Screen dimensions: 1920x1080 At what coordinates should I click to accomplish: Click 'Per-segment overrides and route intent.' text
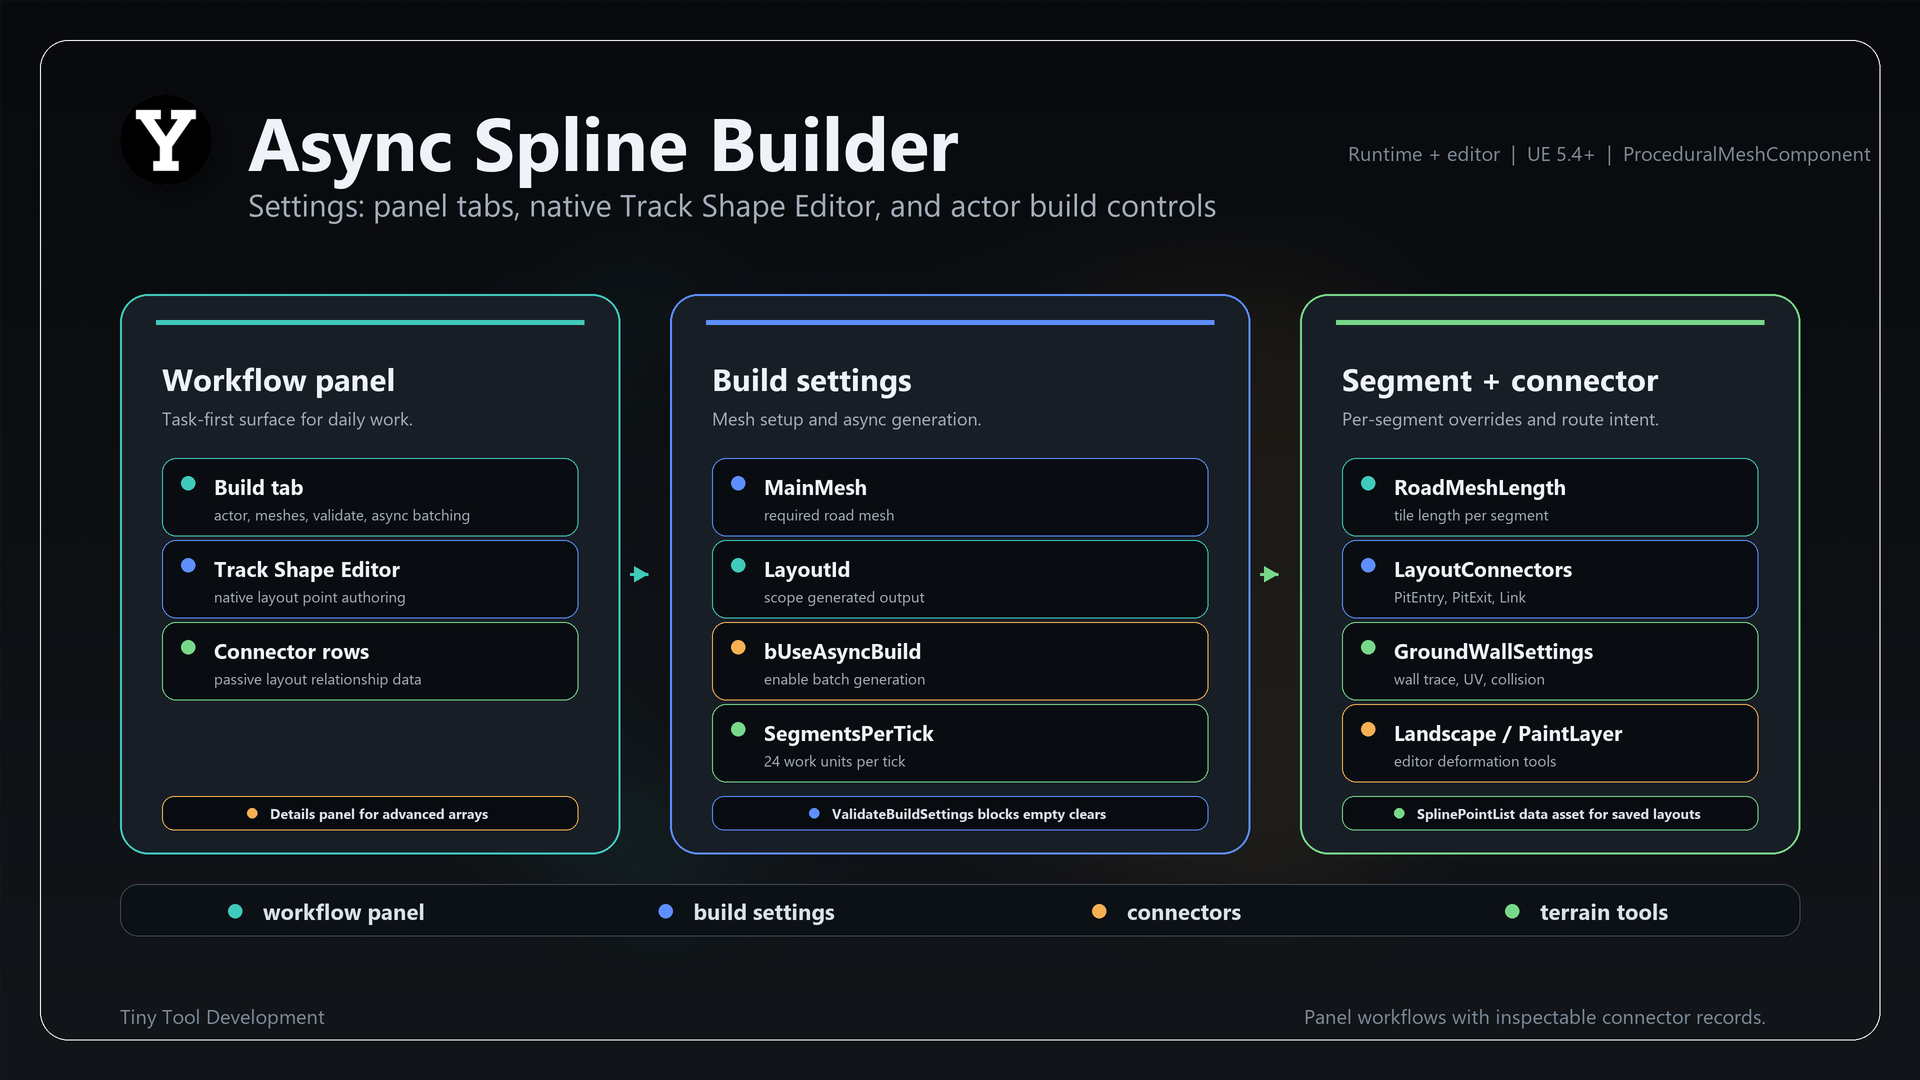(x=1500, y=419)
